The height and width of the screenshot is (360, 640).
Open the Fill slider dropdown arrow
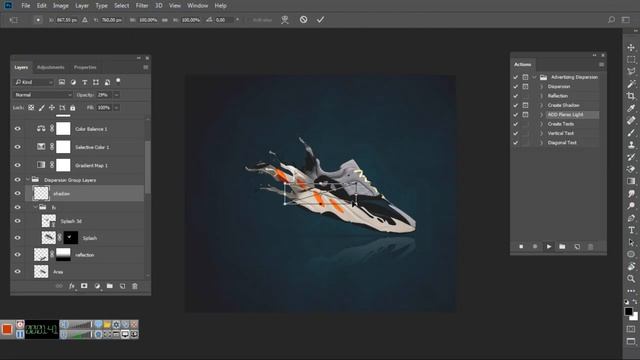point(116,108)
